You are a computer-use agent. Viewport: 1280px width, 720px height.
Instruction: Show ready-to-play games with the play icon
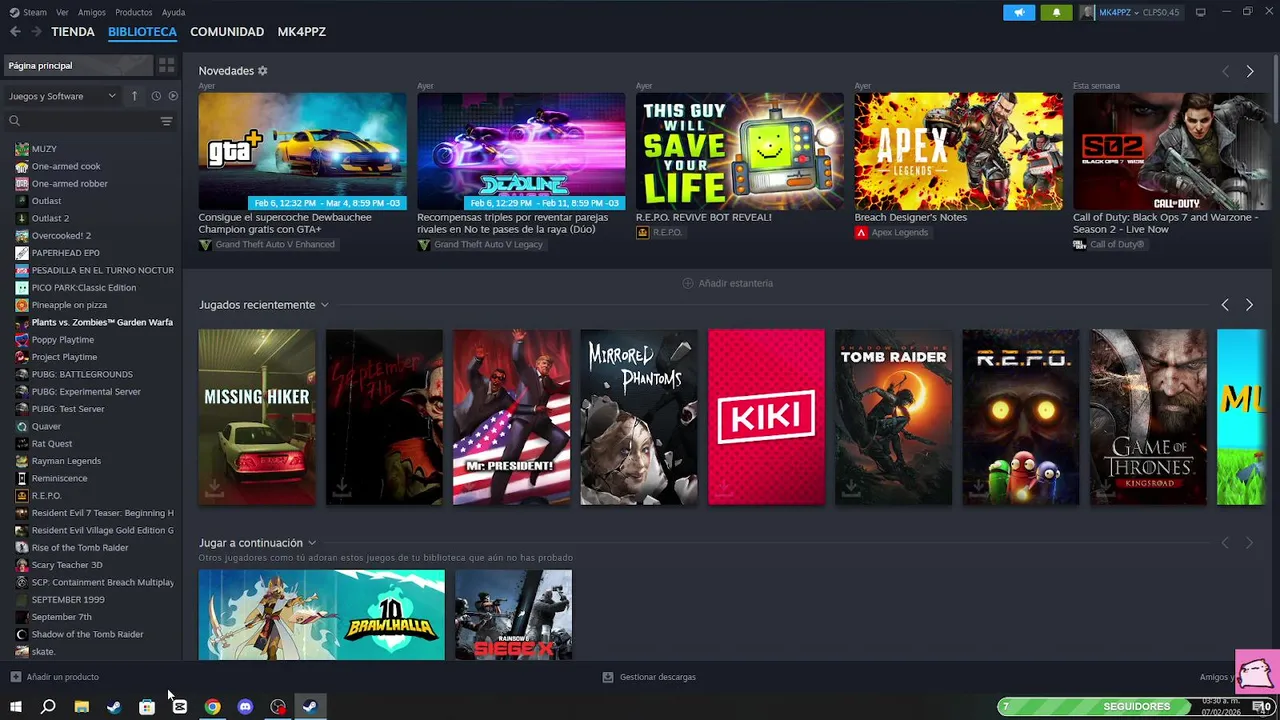tap(173, 96)
